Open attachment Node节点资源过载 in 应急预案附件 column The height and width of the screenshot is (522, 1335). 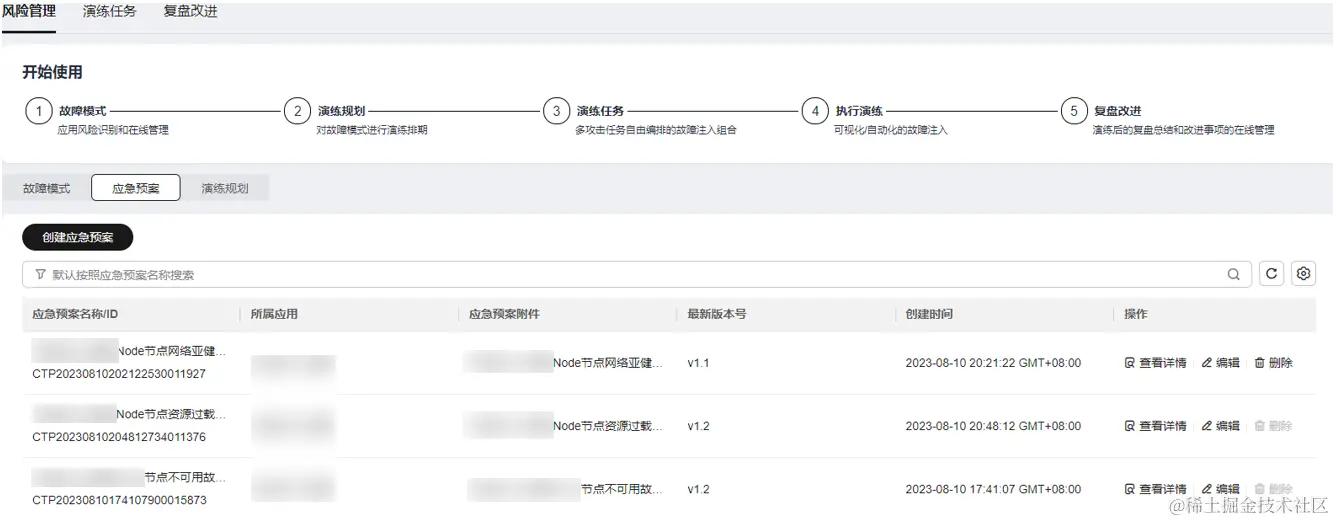pos(608,426)
